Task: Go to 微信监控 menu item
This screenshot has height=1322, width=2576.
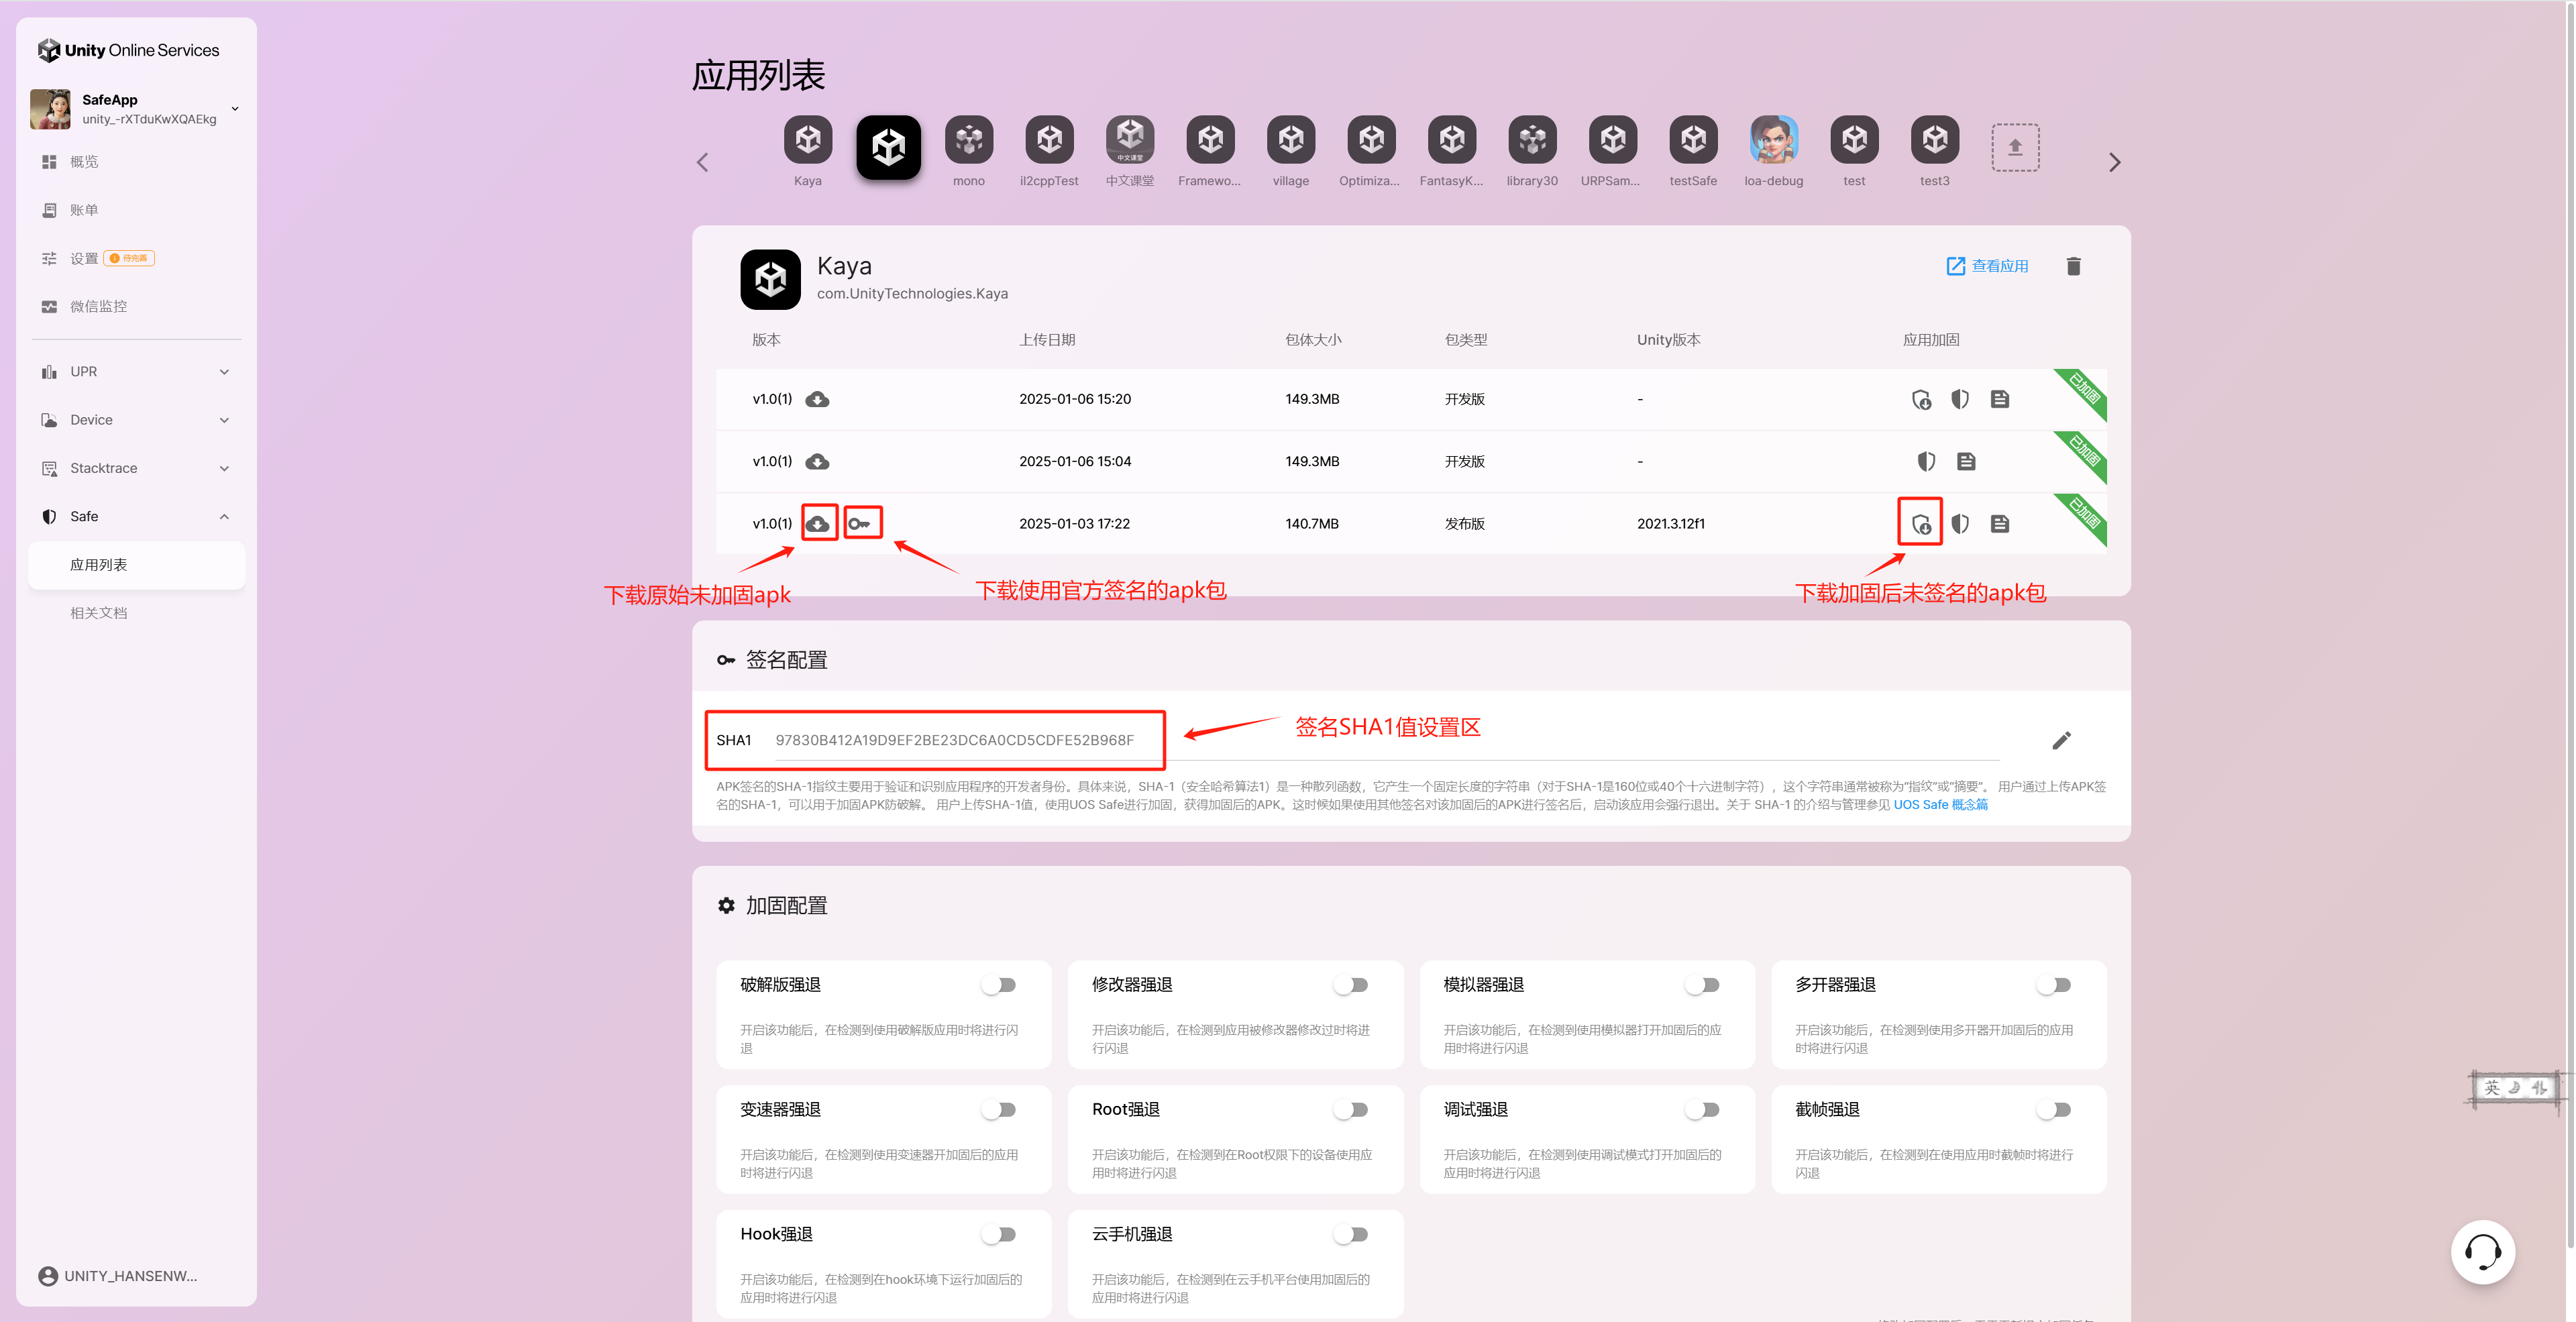Action: point(98,306)
